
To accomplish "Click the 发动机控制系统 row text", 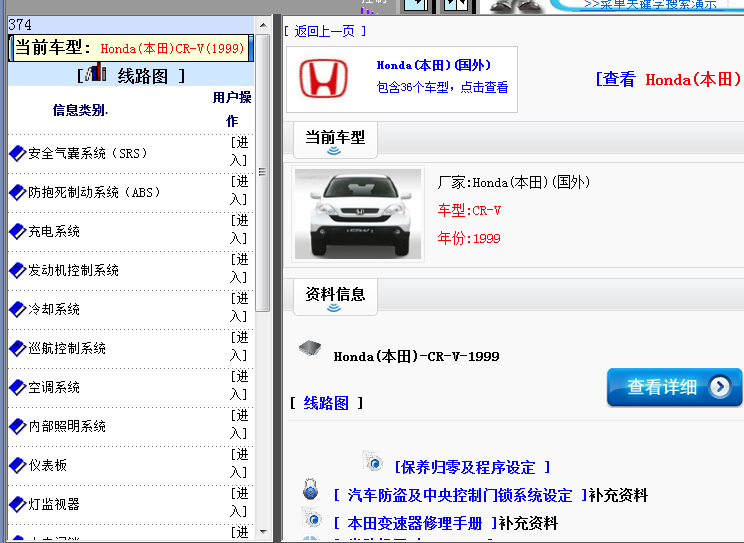I will [73, 270].
